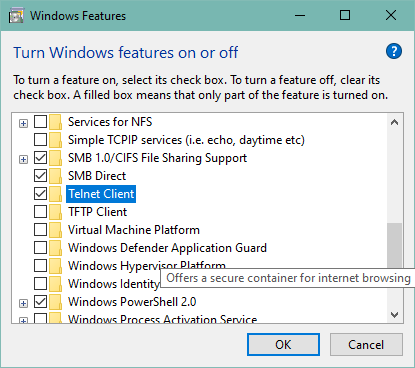
Task: Uncheck SMB 1.0/CIFS File Sharing Support
Action: pyautogui.click(x=40, y=158)
